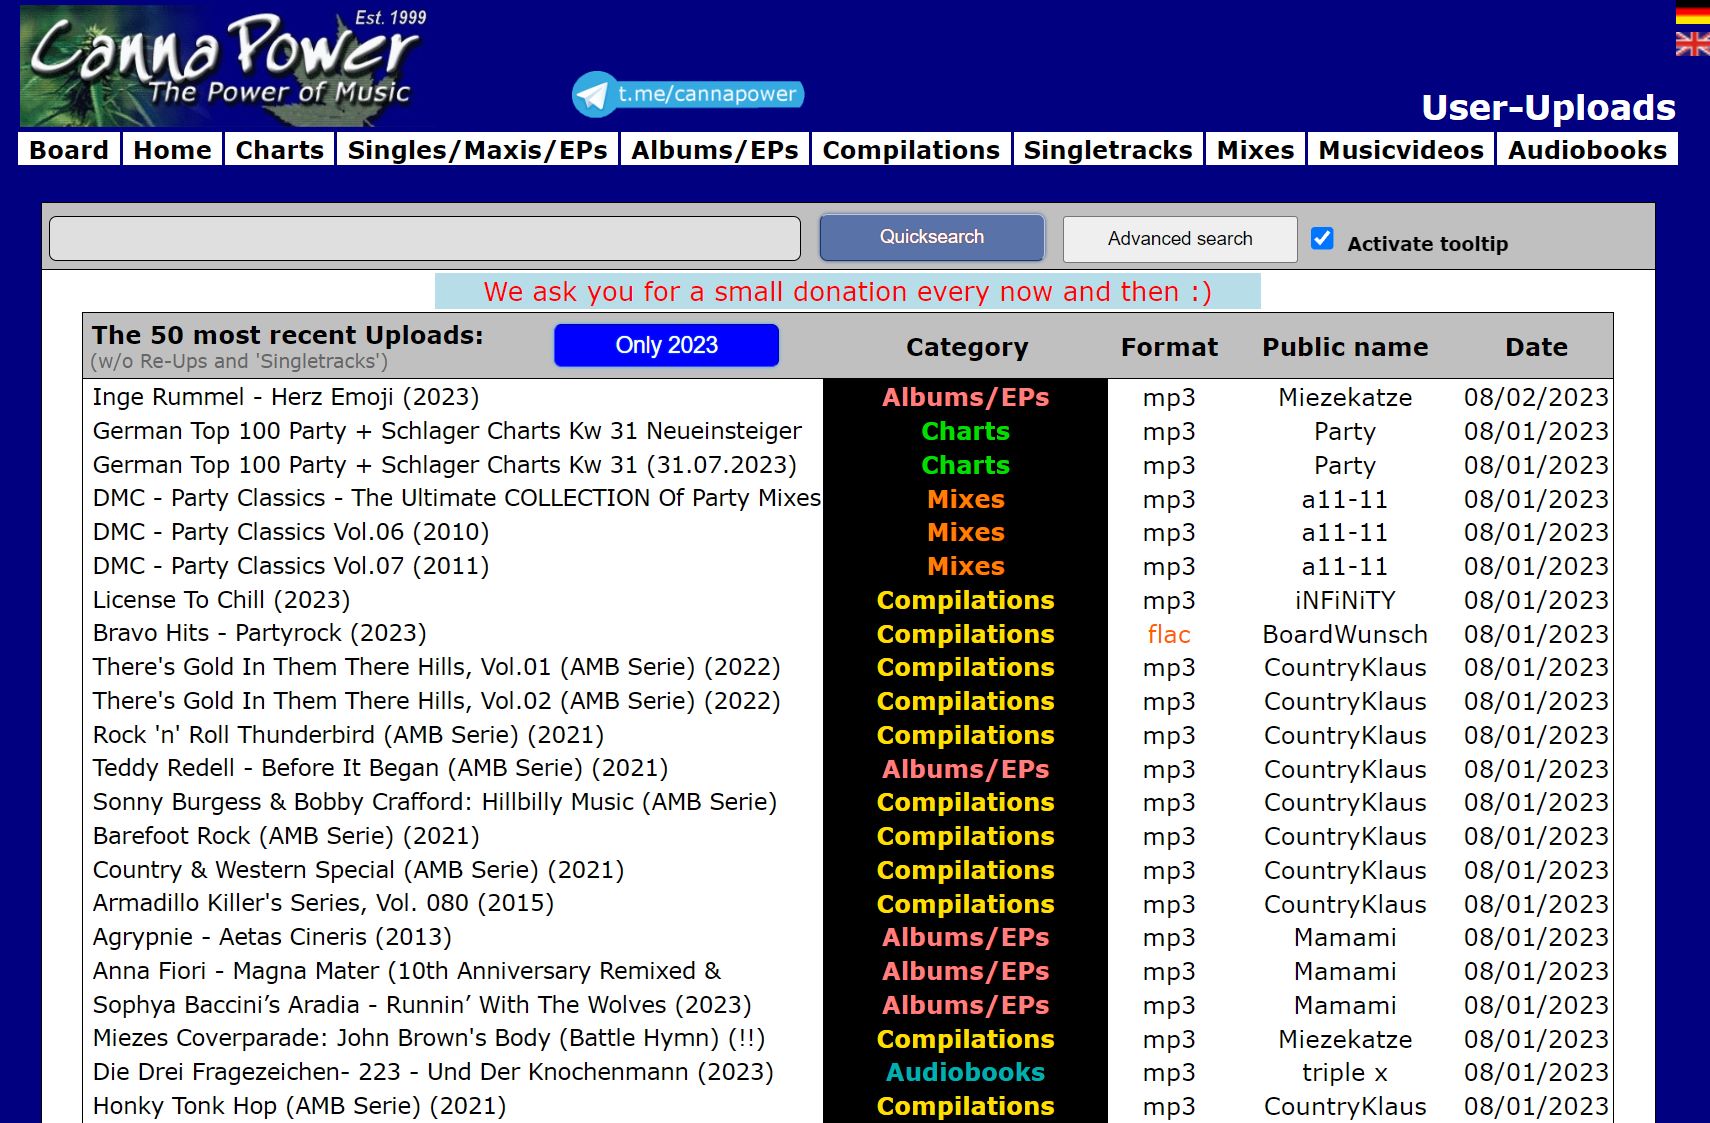The height and width of the screenshot is (1123, 1710).
Task: Switch language with the UK flag icon
Action: (x=1692, y=44)
